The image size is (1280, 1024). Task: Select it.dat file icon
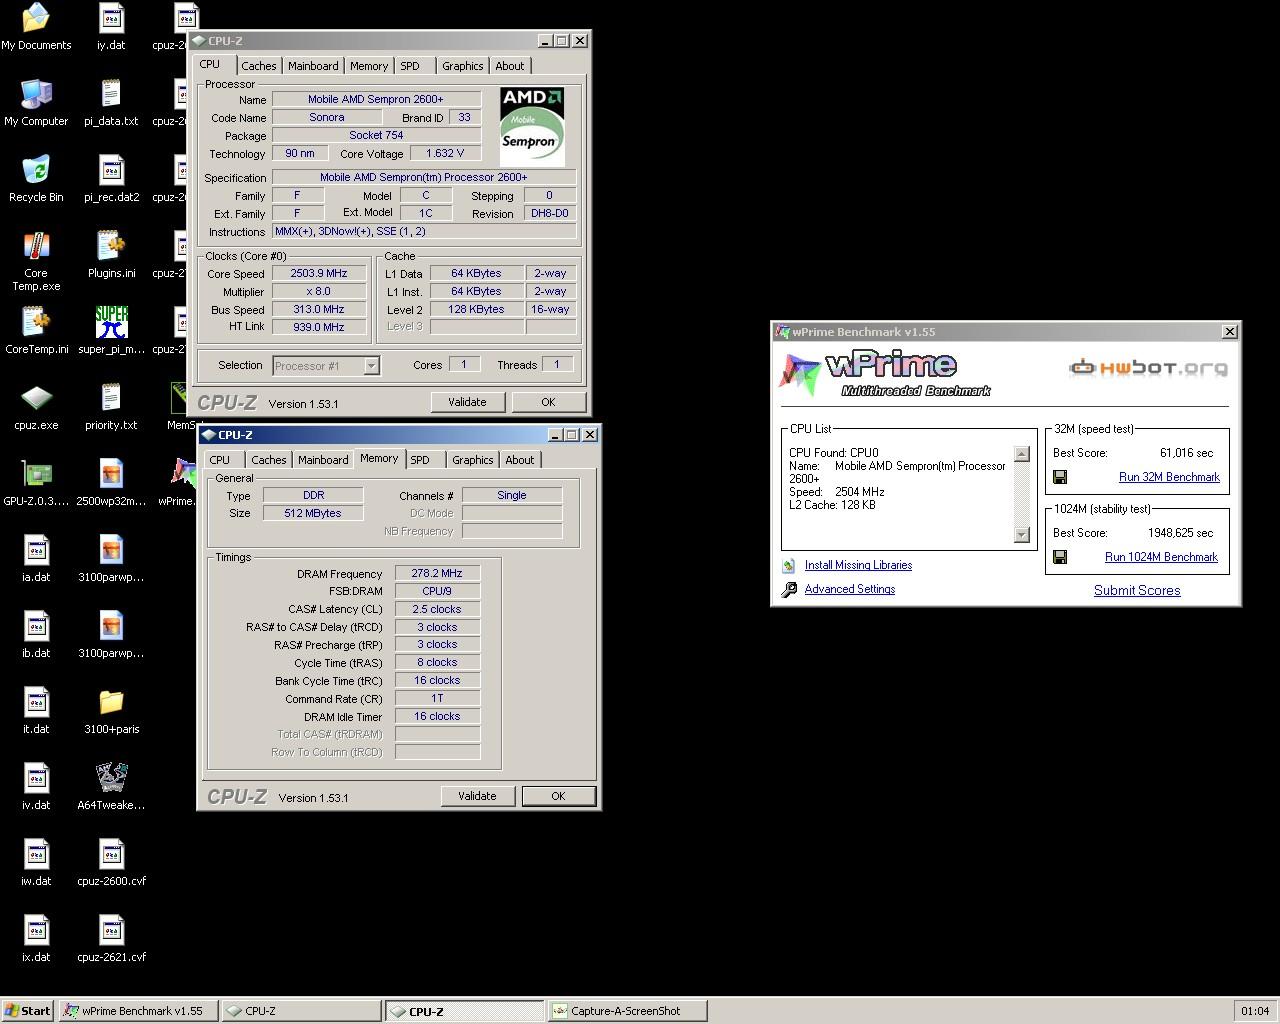(36, 710)
